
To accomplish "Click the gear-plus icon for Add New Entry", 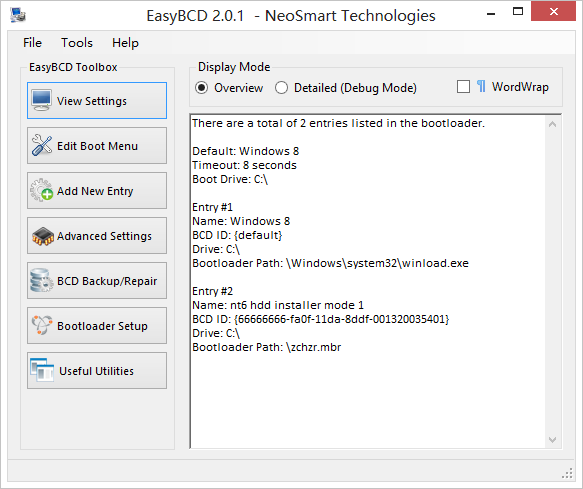I will [x=42, y=190].
